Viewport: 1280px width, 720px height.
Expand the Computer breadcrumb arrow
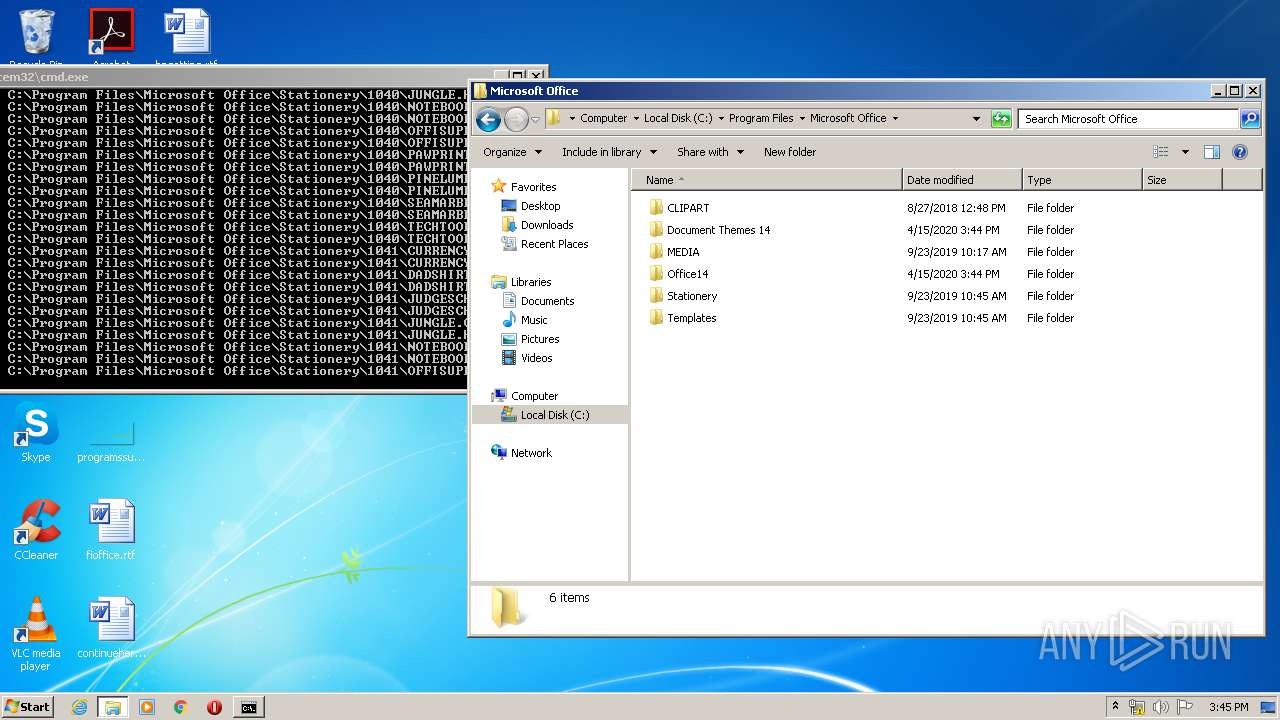click(x=636, y=118)
